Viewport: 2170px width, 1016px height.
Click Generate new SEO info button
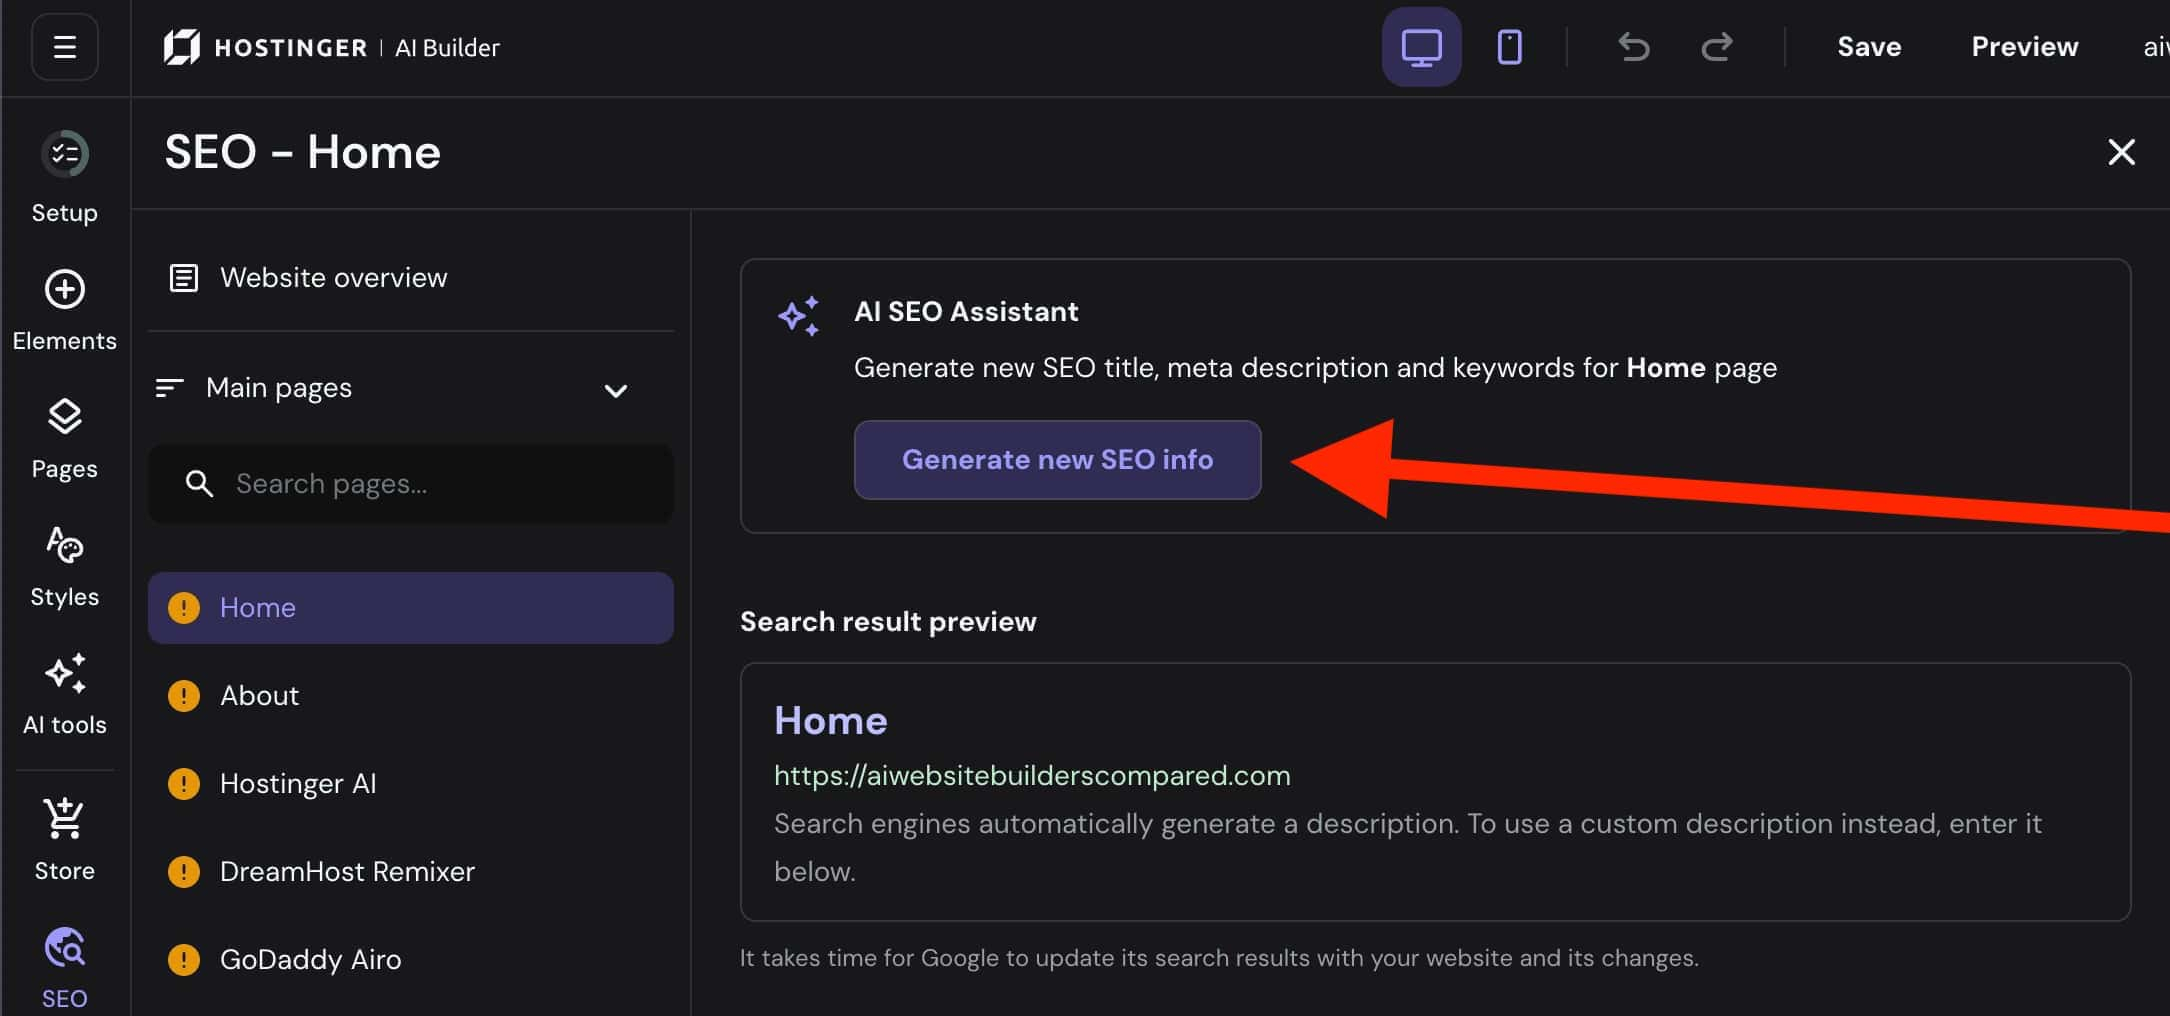click(1057, 460)
